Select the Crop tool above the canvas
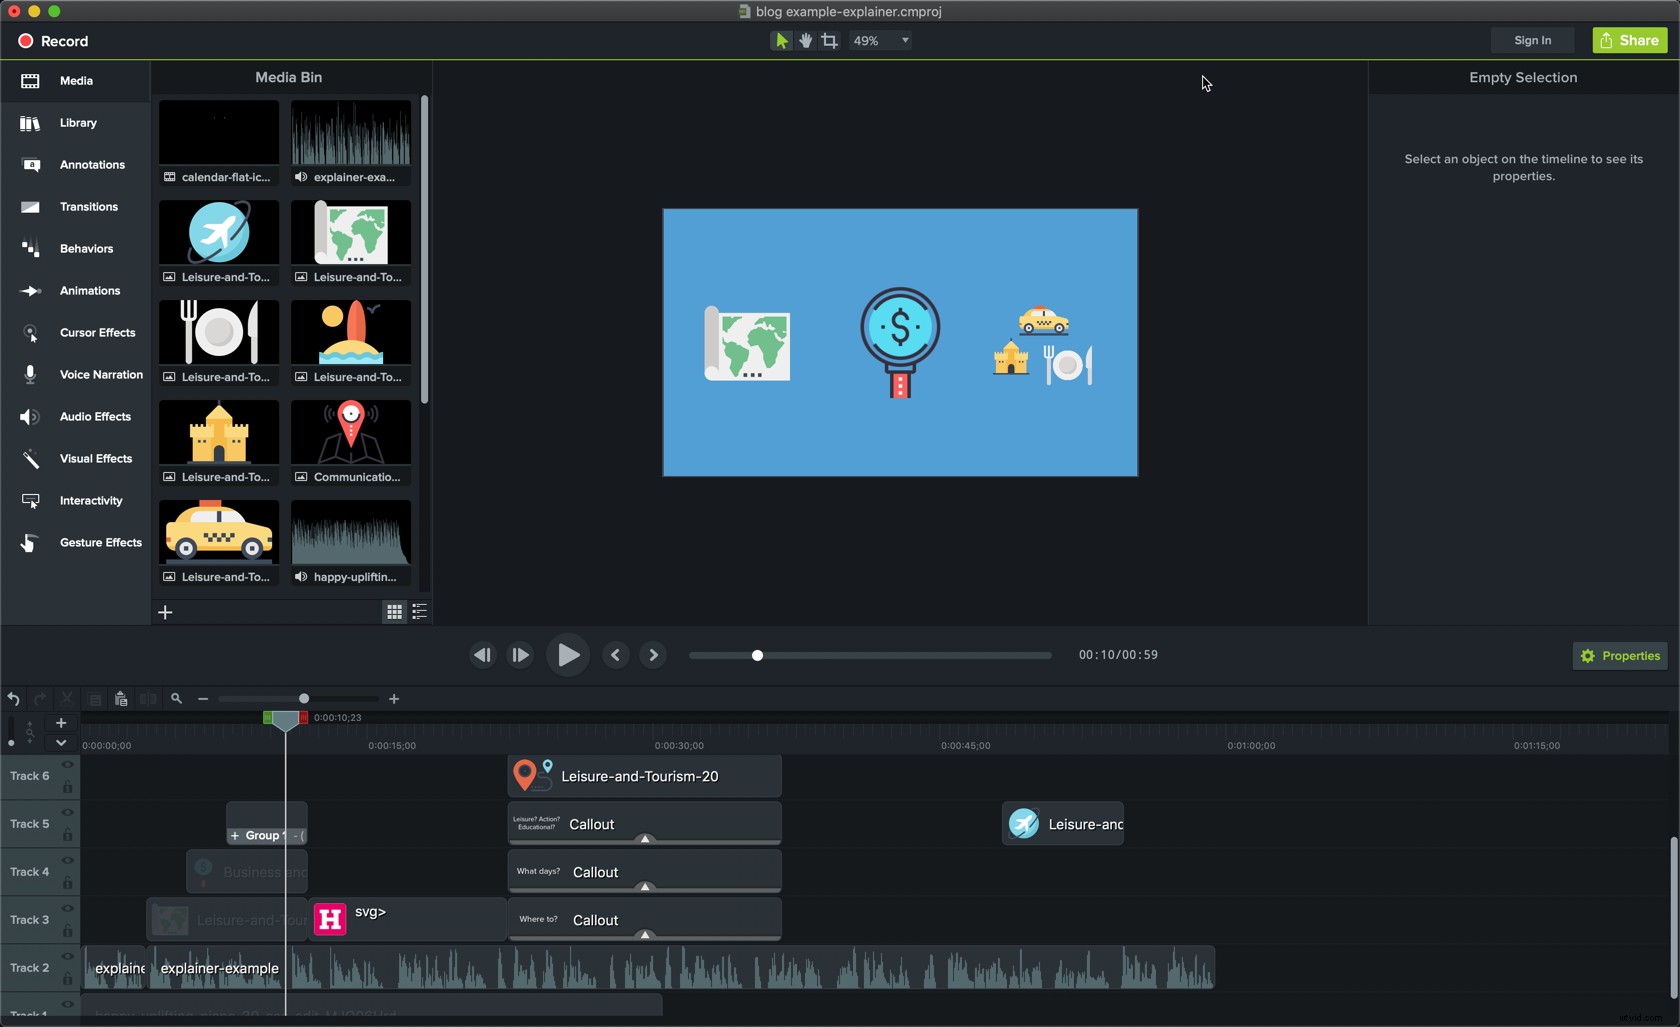The height and width of the screenshot is (1027, 1680). tap(831, 40)
